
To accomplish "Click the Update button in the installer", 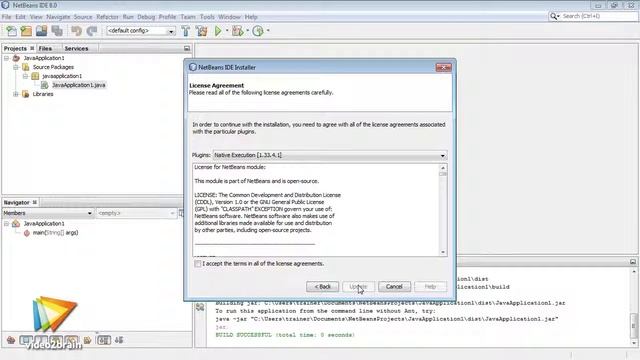I will [x=358, y=287].
